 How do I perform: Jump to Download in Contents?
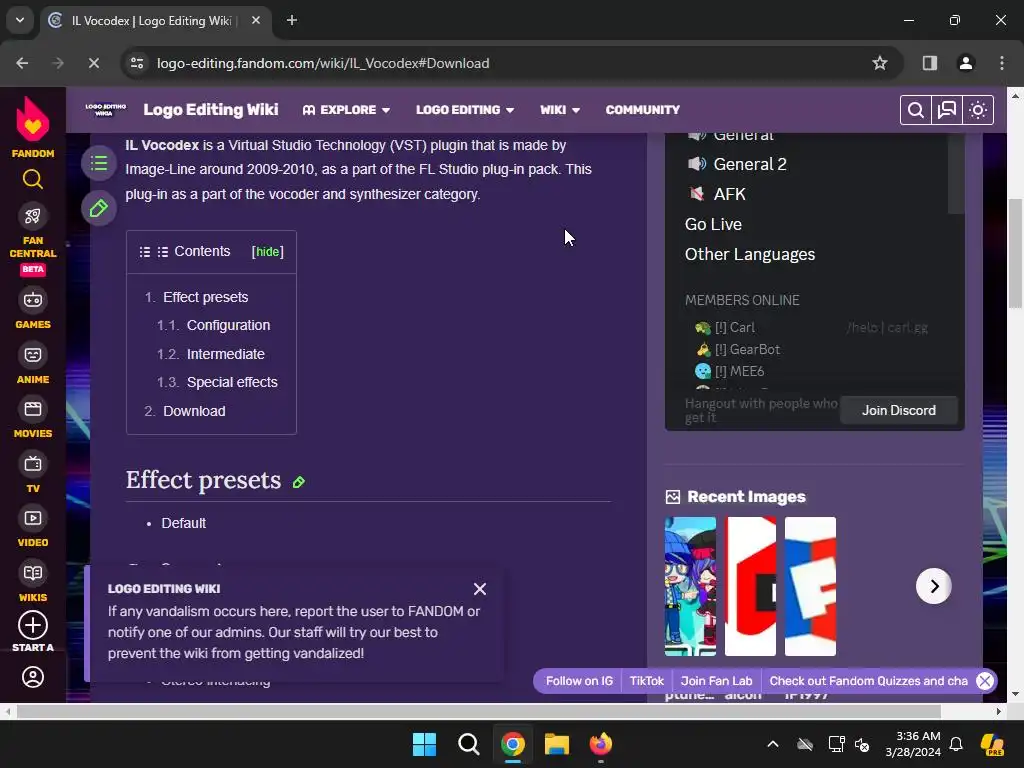tap(194, 411)
